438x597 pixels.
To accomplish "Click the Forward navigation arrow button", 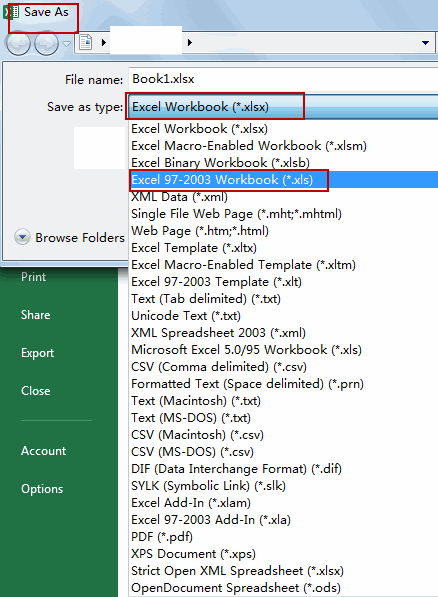I will [x=46, y=44].
